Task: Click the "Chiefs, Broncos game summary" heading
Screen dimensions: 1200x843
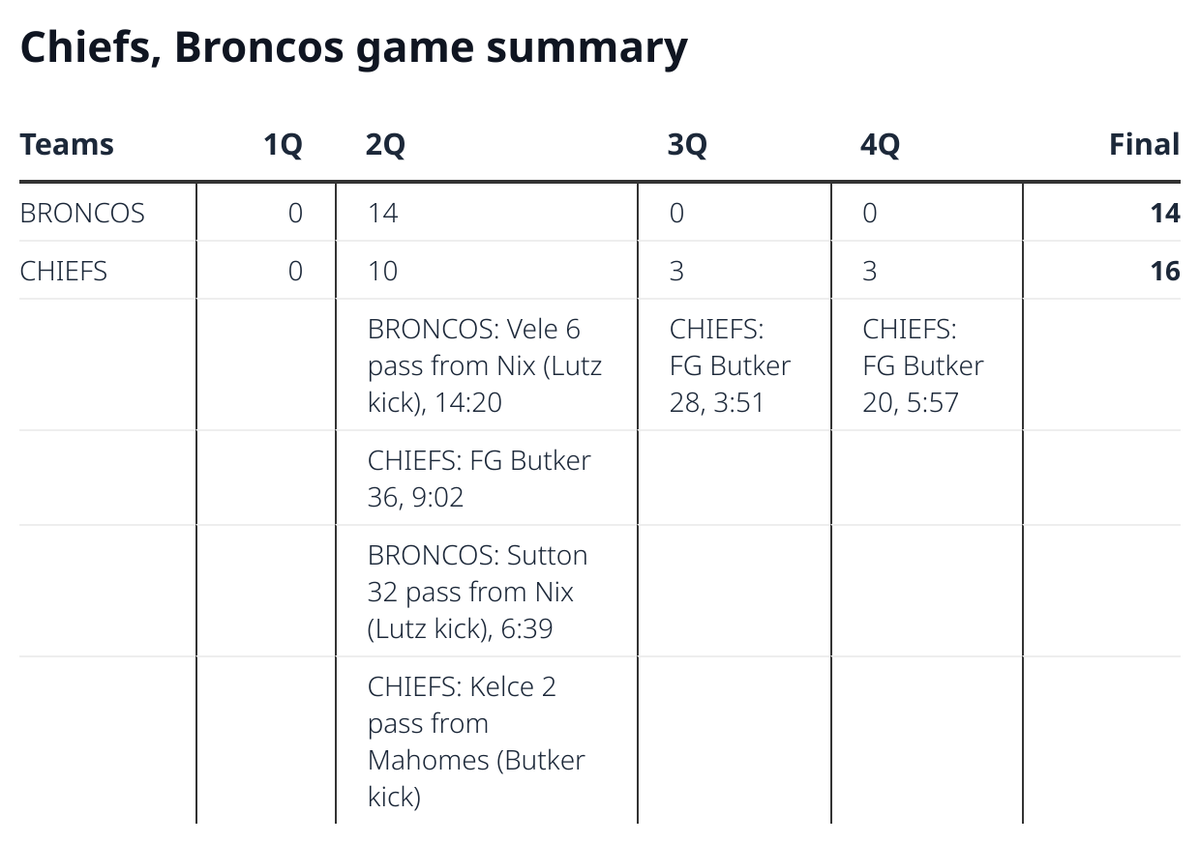Action: (x=354, y=48)
